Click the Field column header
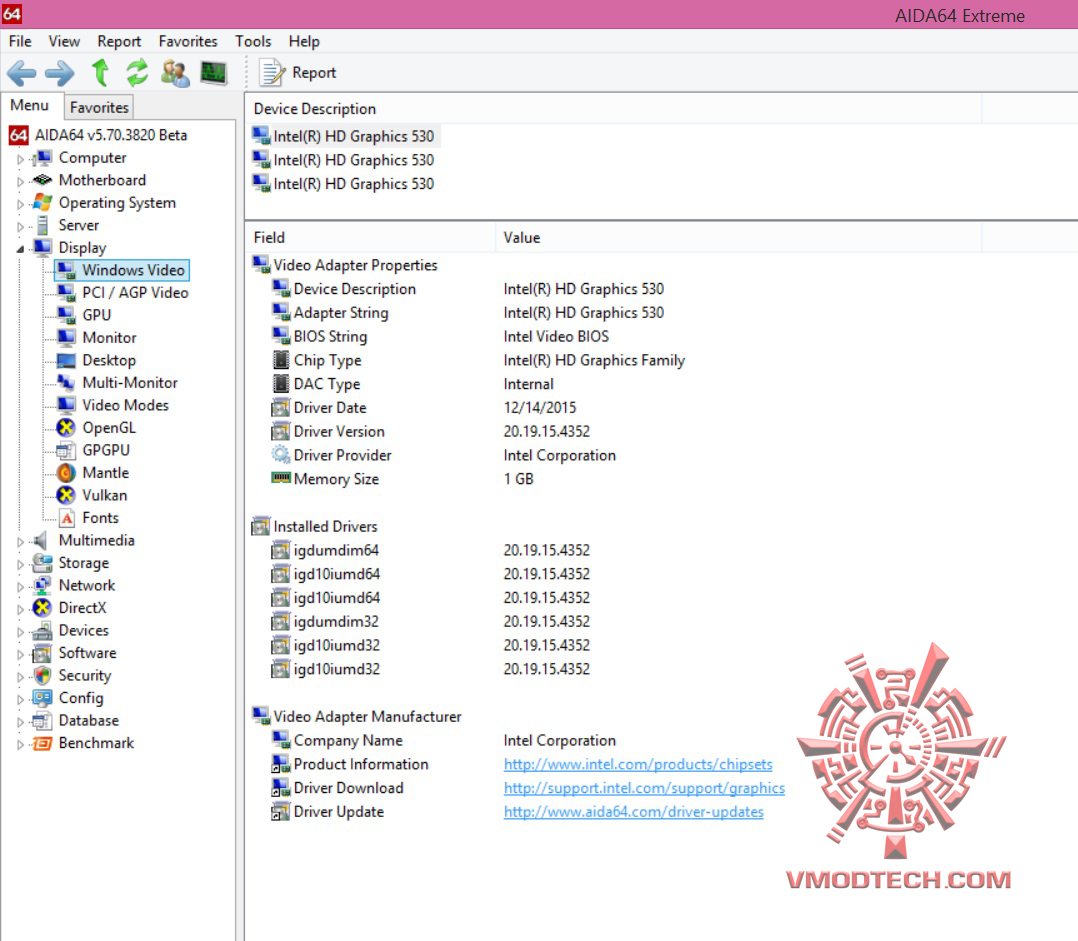This screenshot has width=1078, height=941. [371, 238]
